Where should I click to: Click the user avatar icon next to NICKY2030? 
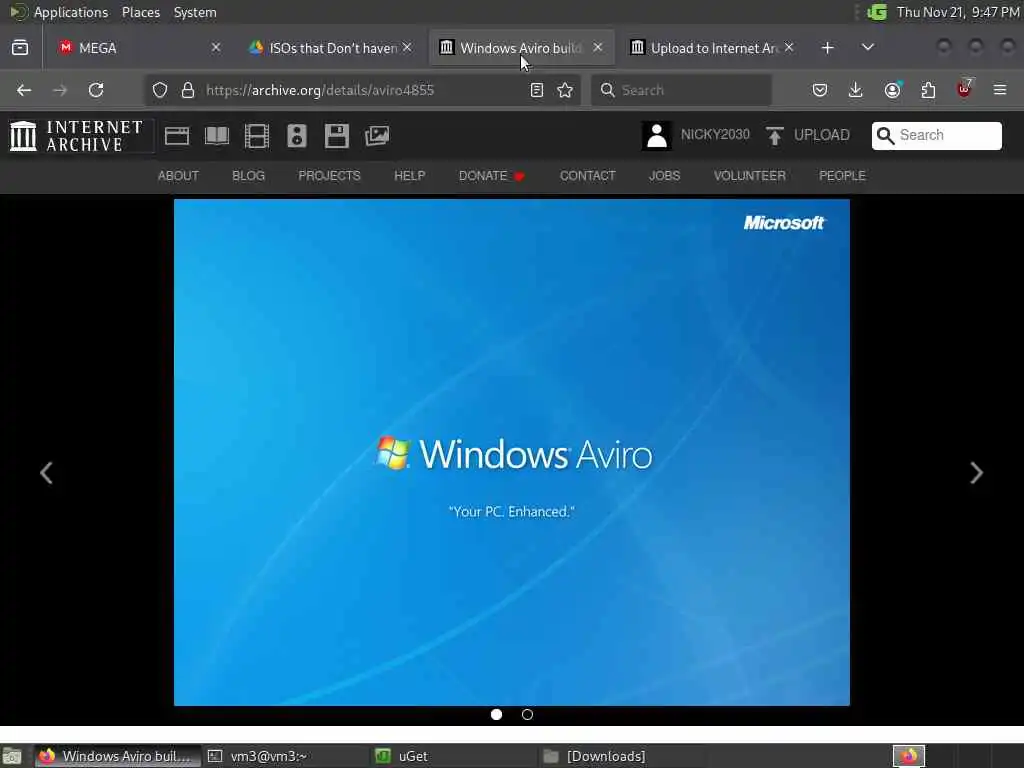pyautogui.click(x=656, y=136)
